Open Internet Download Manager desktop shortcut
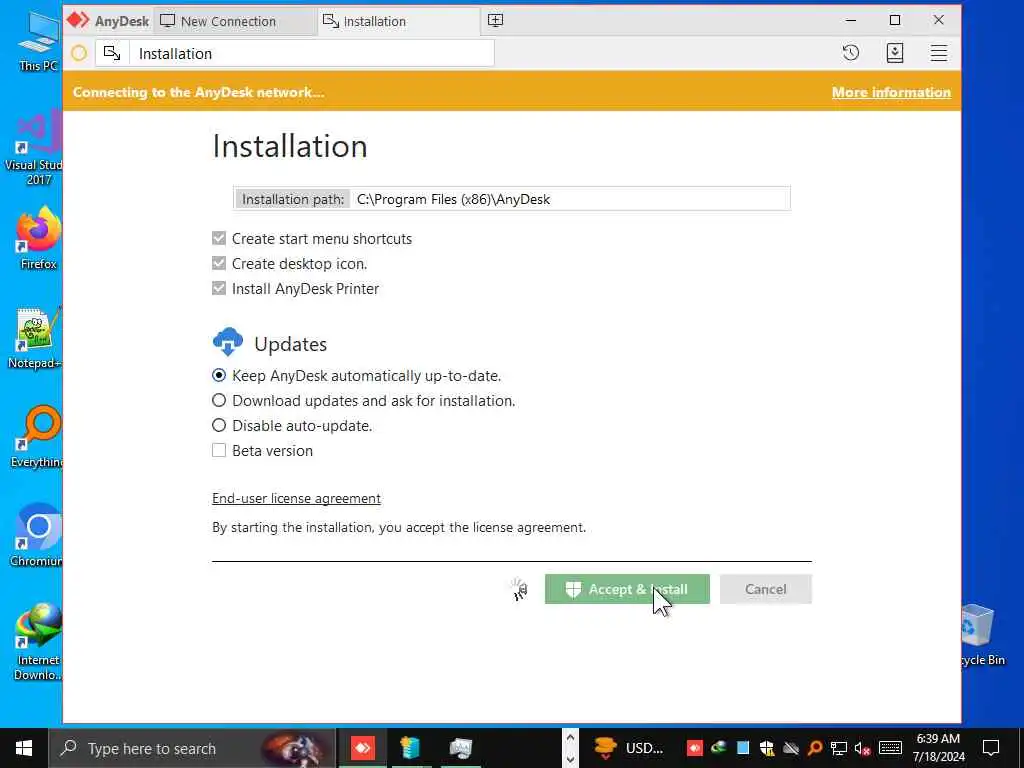 38,641
